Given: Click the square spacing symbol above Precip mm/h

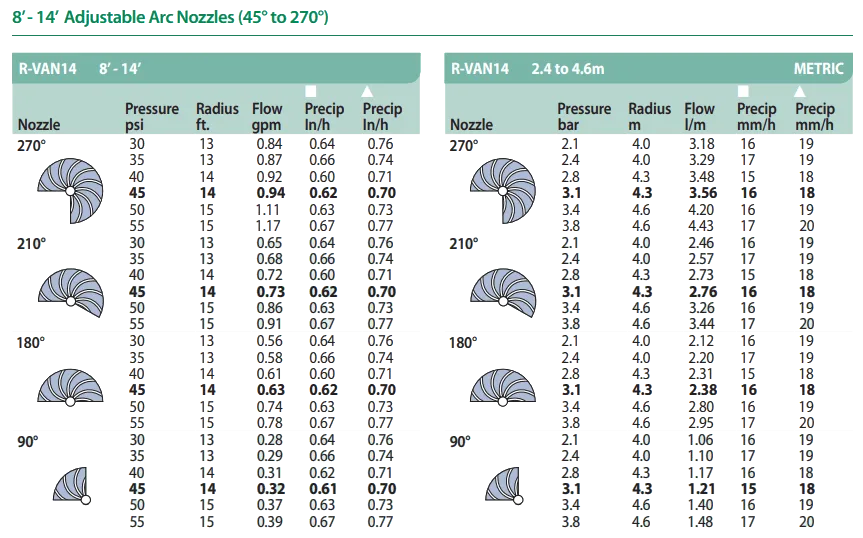Looking at the screenshot, I should tap(743, 91).
